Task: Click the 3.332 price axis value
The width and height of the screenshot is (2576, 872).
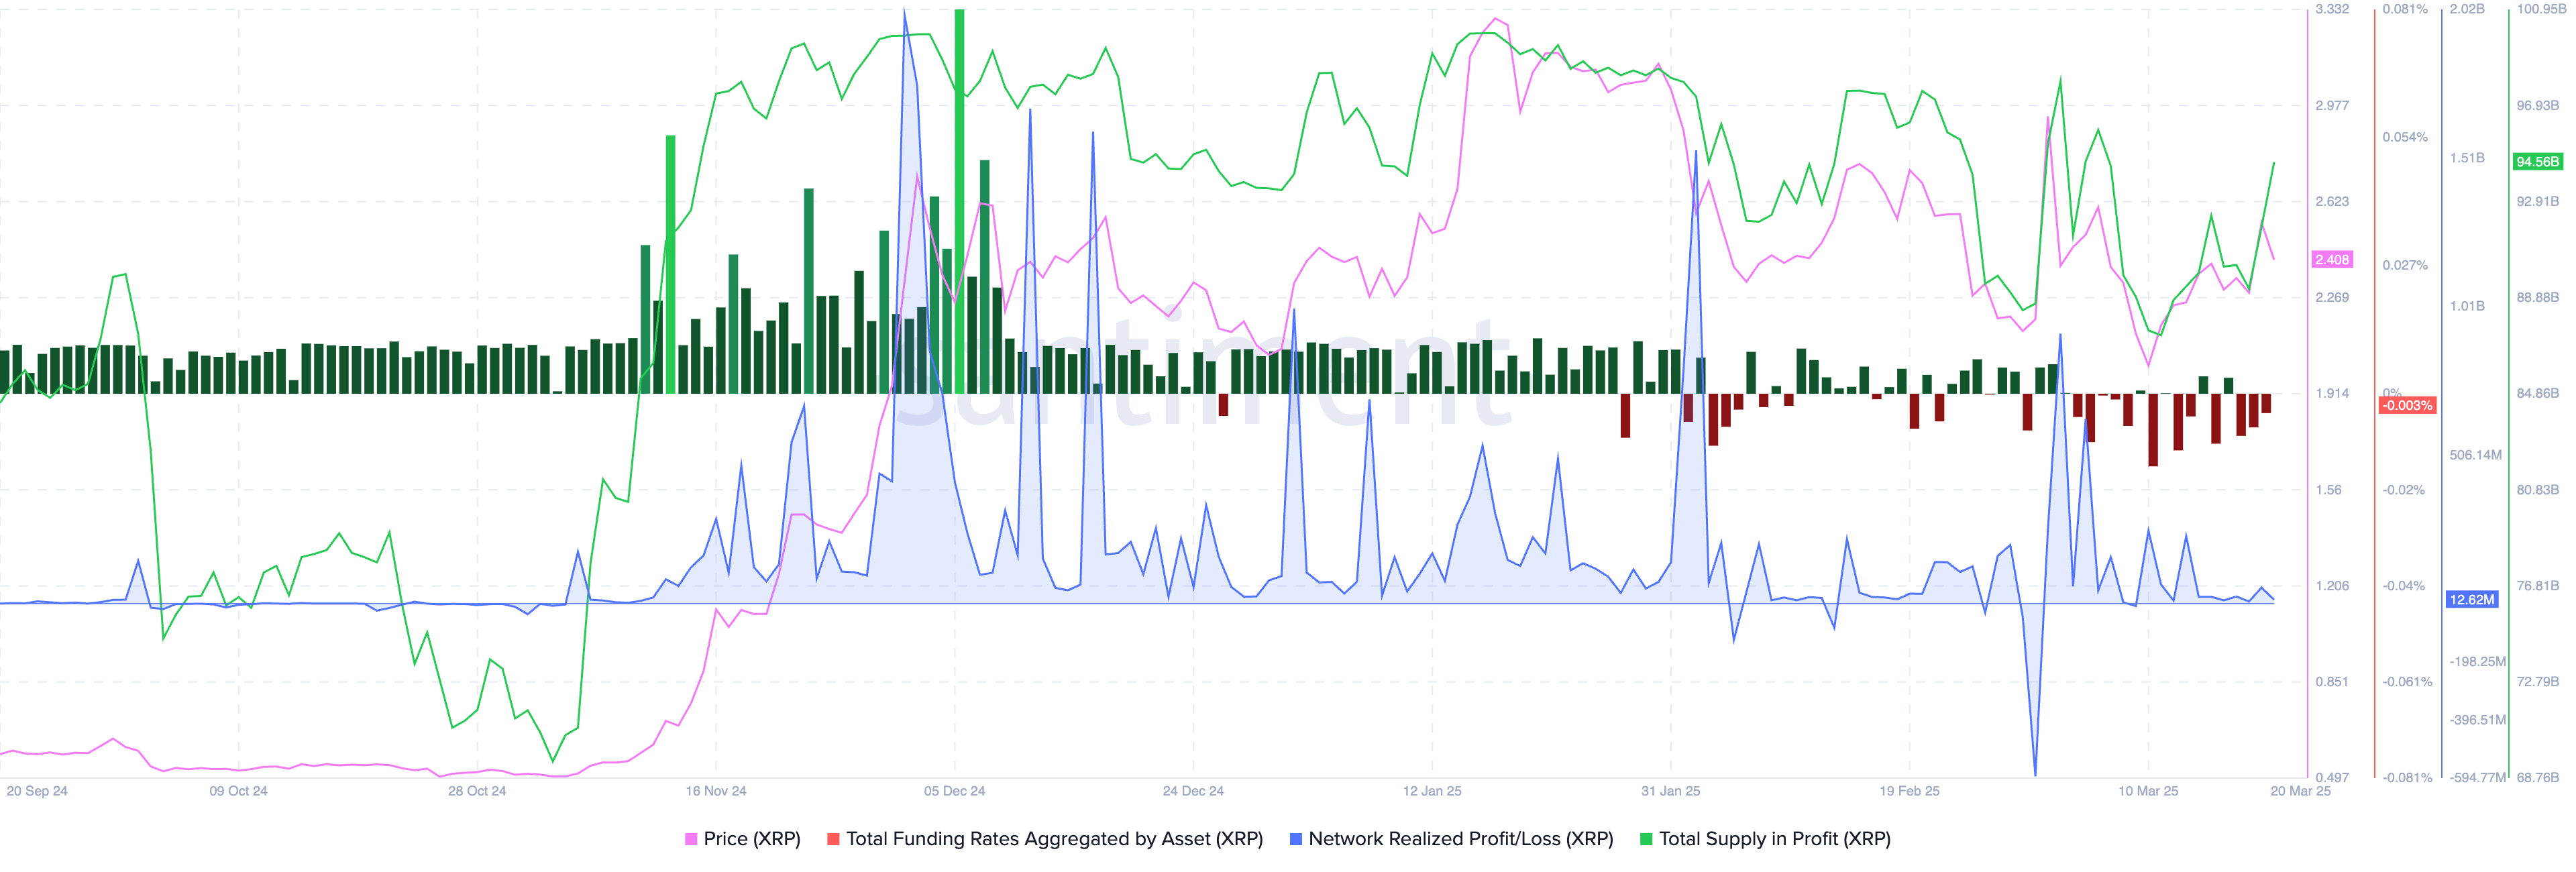Action: point(2332,9)
